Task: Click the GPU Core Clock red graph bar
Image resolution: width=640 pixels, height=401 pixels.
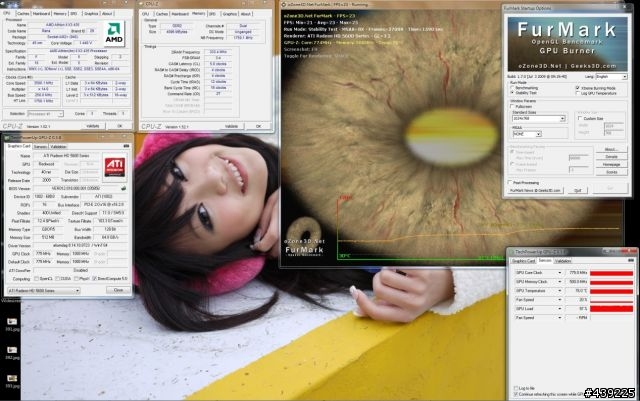Action: point(611,273)
